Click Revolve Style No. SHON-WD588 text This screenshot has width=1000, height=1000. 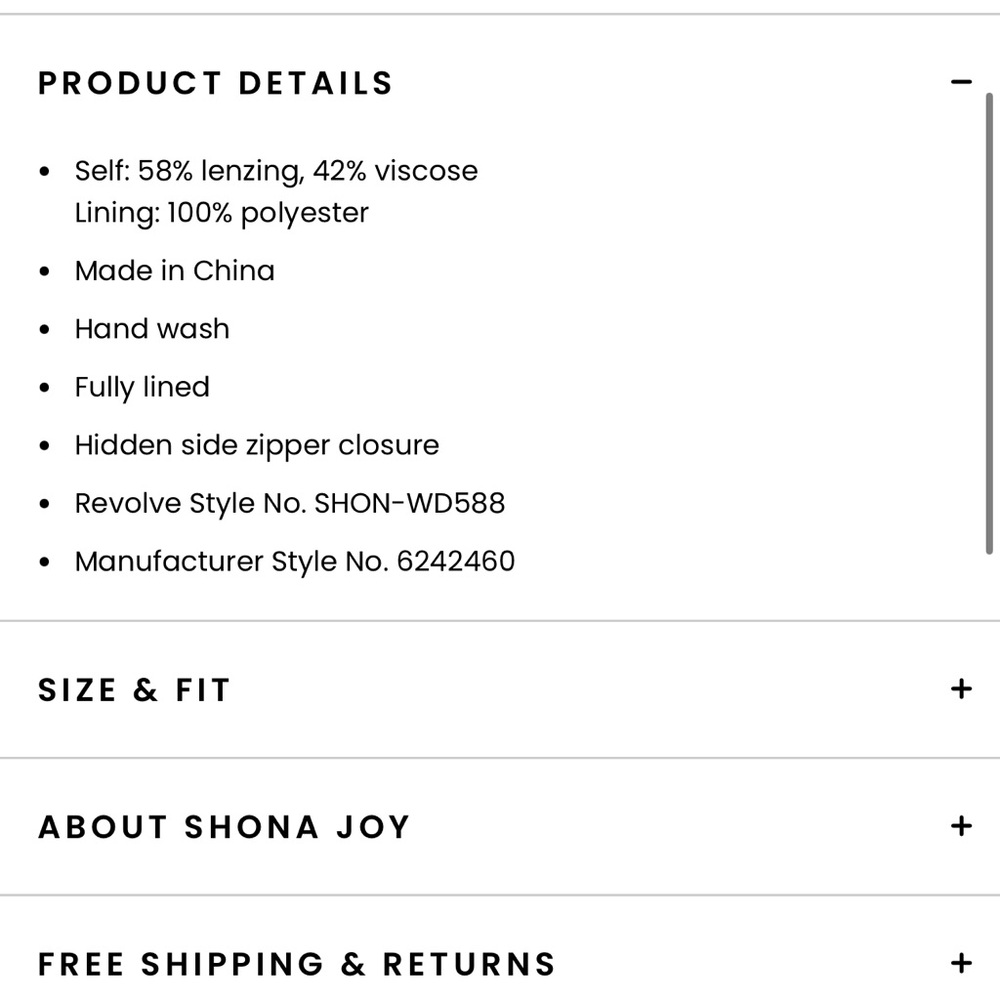tap(290, 503)
